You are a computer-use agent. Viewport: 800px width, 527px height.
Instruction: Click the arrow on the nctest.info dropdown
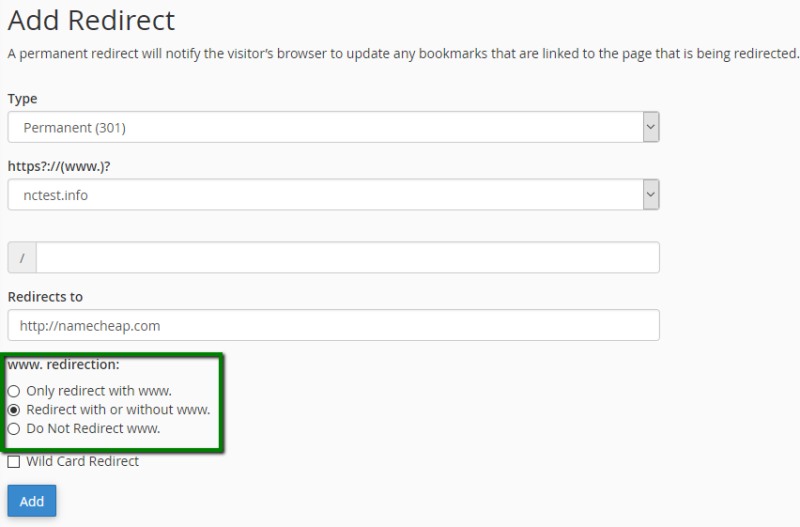650,195
